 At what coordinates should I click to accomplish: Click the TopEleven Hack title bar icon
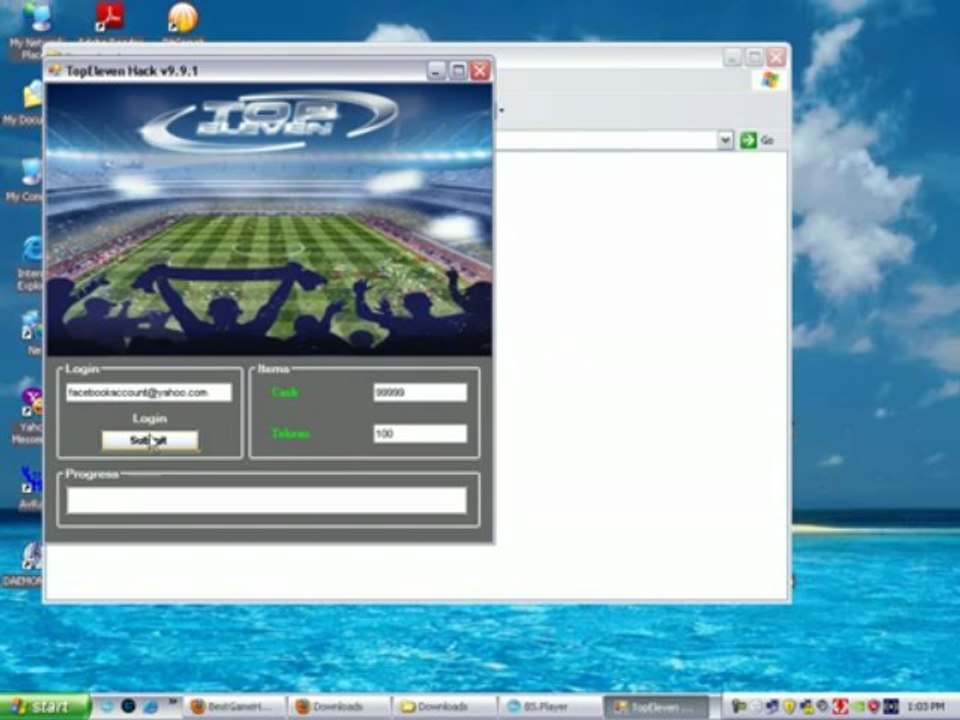(x=55, y=70)
